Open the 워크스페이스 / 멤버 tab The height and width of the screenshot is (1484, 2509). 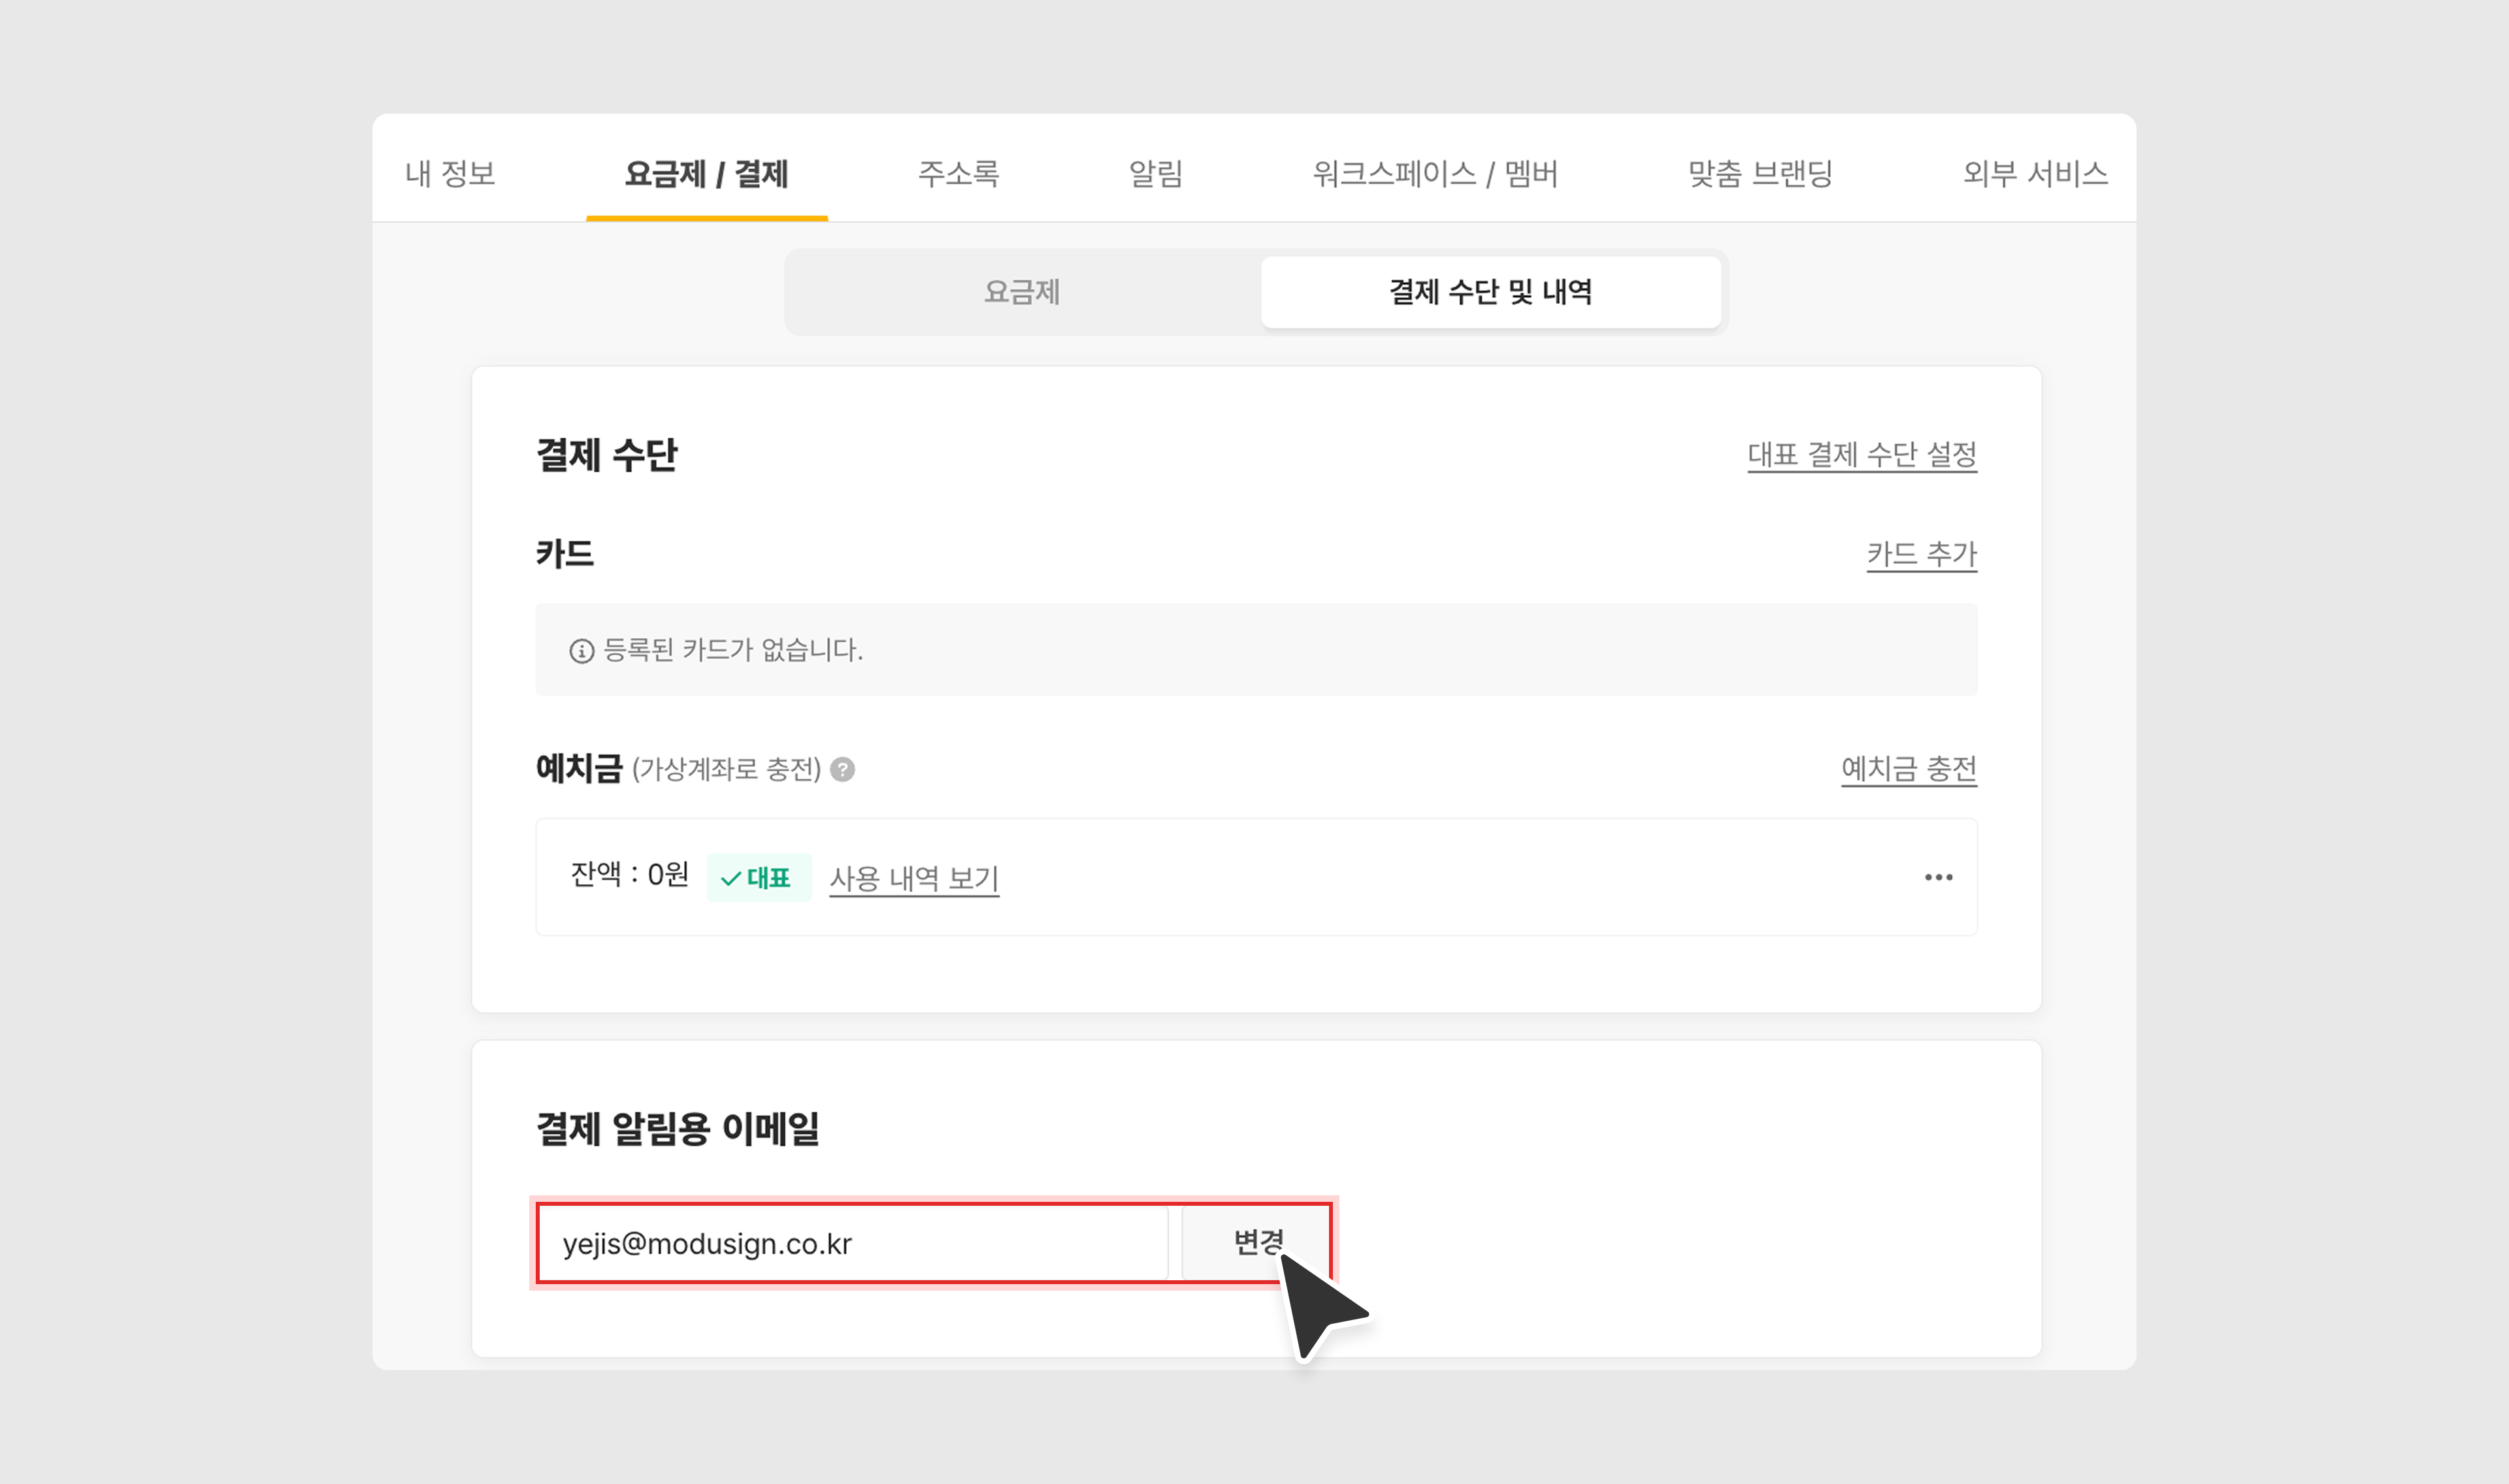pos(1434,173)
